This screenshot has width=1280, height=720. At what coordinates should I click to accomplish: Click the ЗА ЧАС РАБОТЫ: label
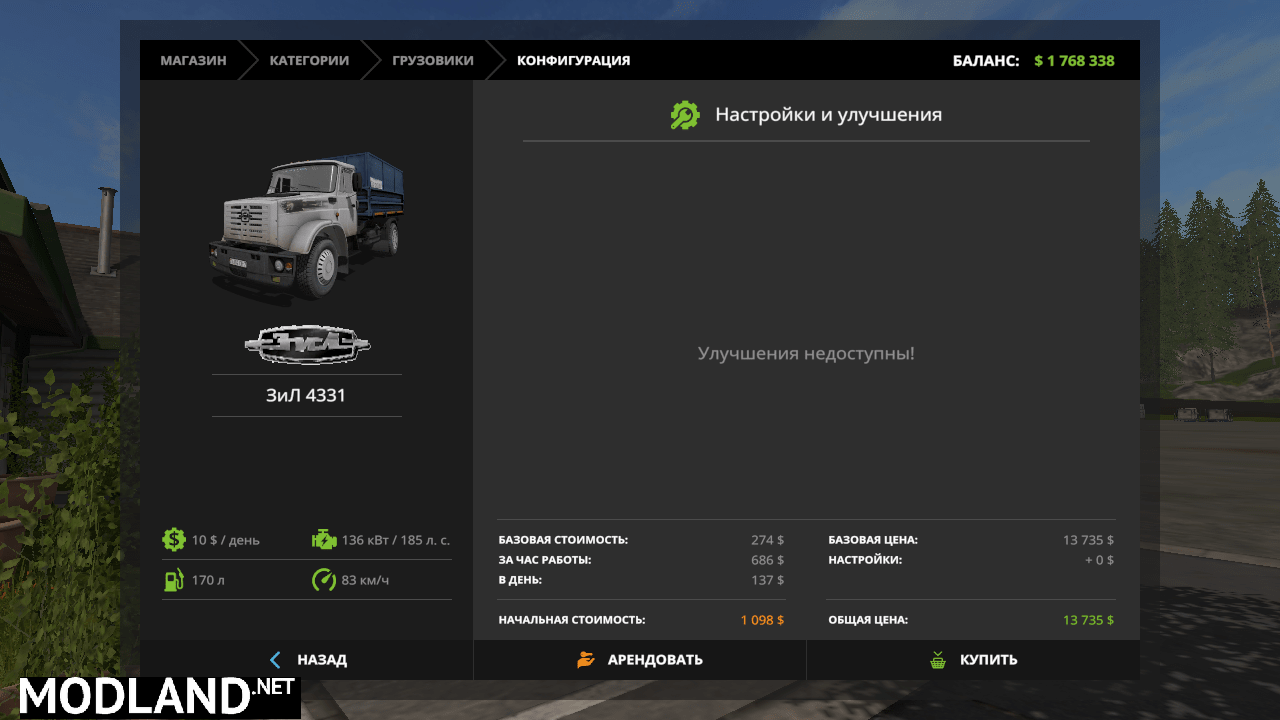(x=545, y=560)
